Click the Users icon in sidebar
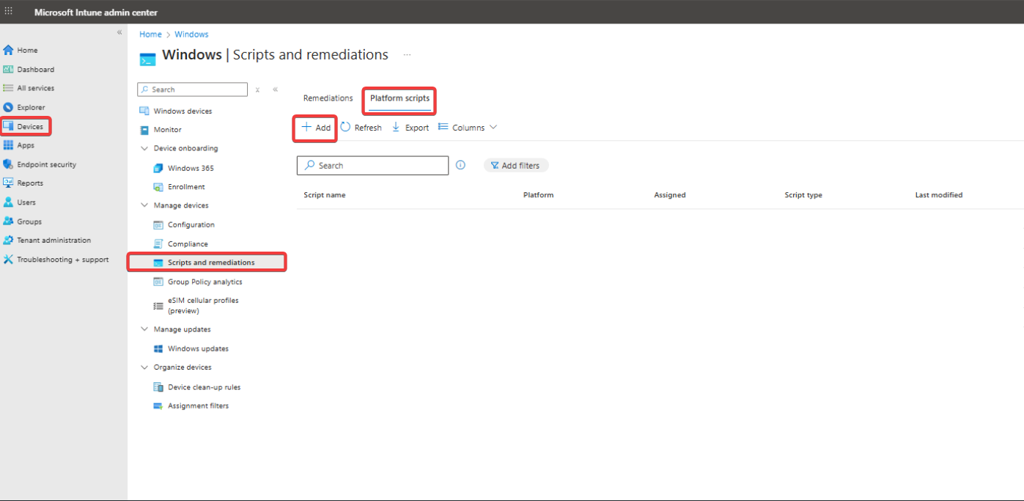Image resolution: width=1024 pixels, height=501 pixels. pyautogui.click(x=8, y=202)
